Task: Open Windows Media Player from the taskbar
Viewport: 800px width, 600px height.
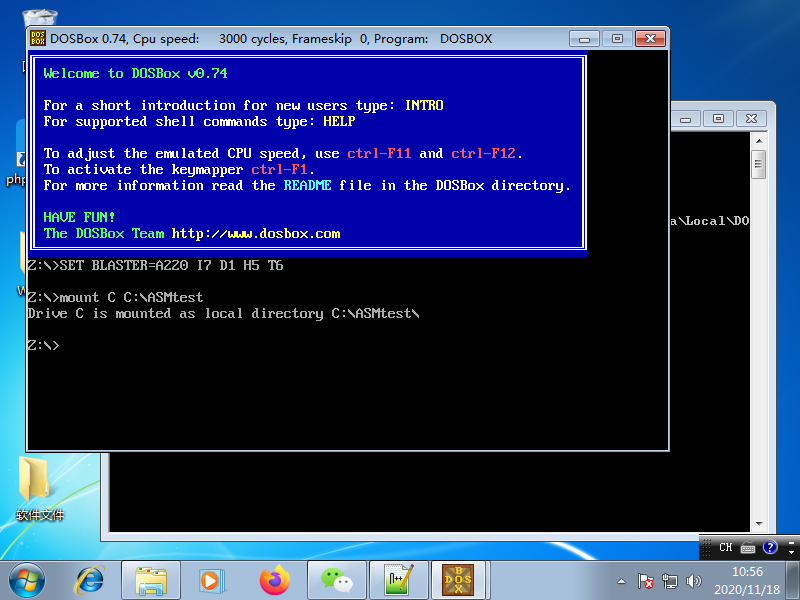Action: coord(212,581)
